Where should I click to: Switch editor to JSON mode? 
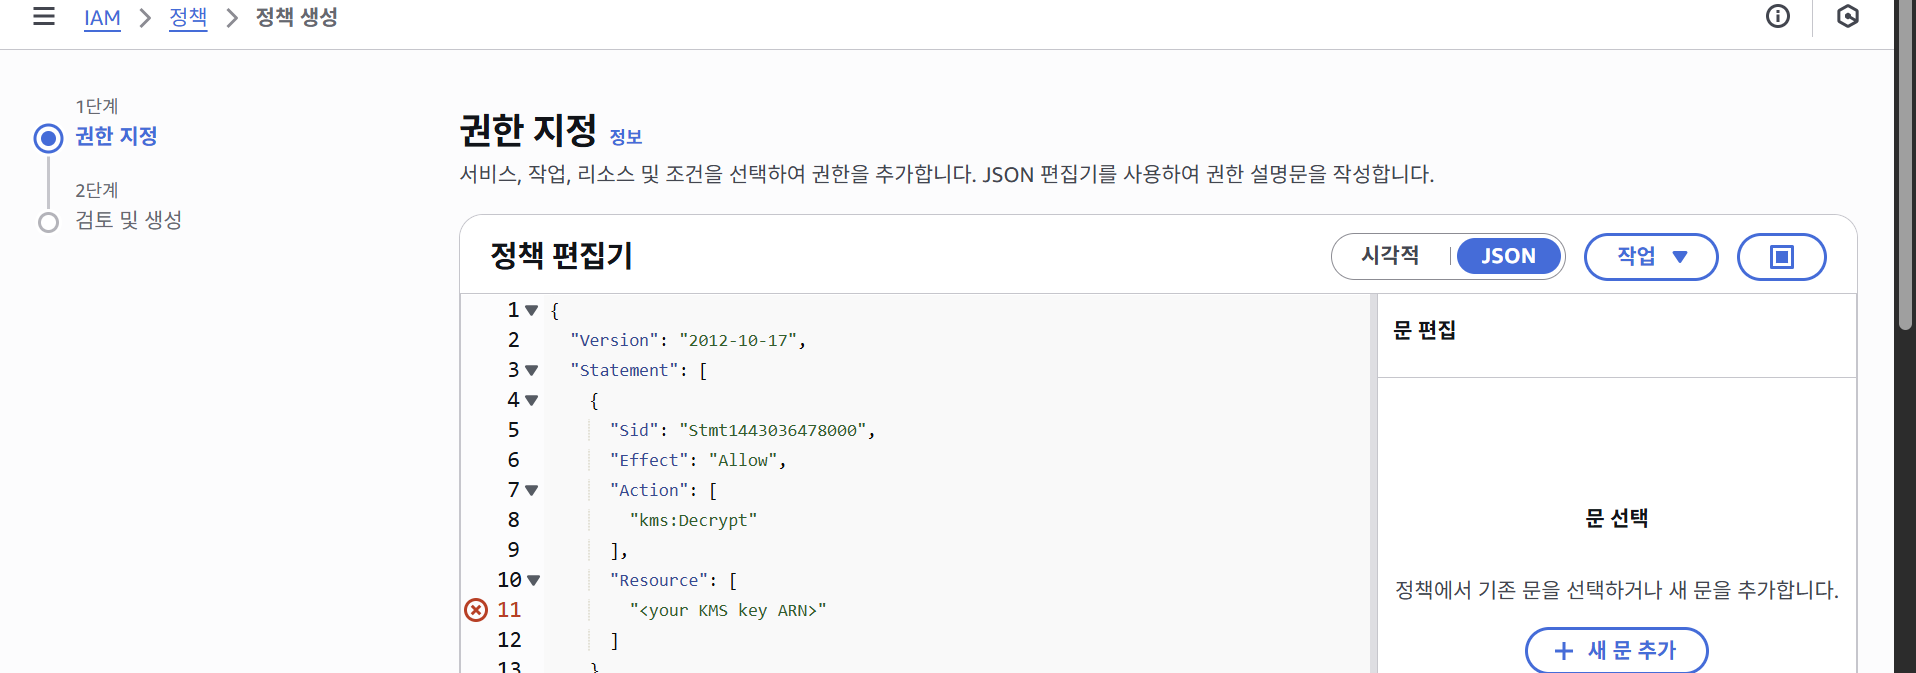click(1508, 256)
